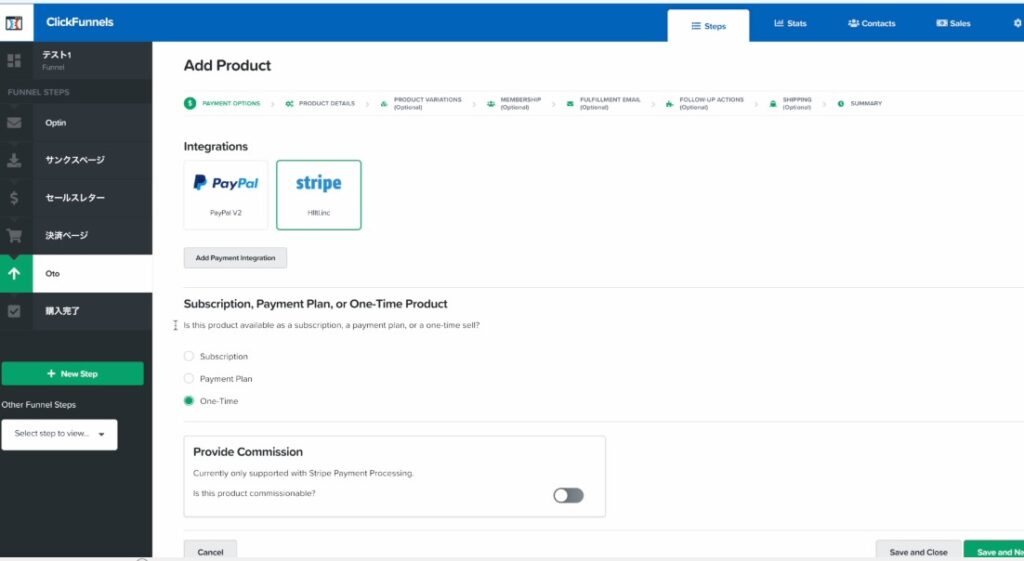Open the Sales tab

953,23
